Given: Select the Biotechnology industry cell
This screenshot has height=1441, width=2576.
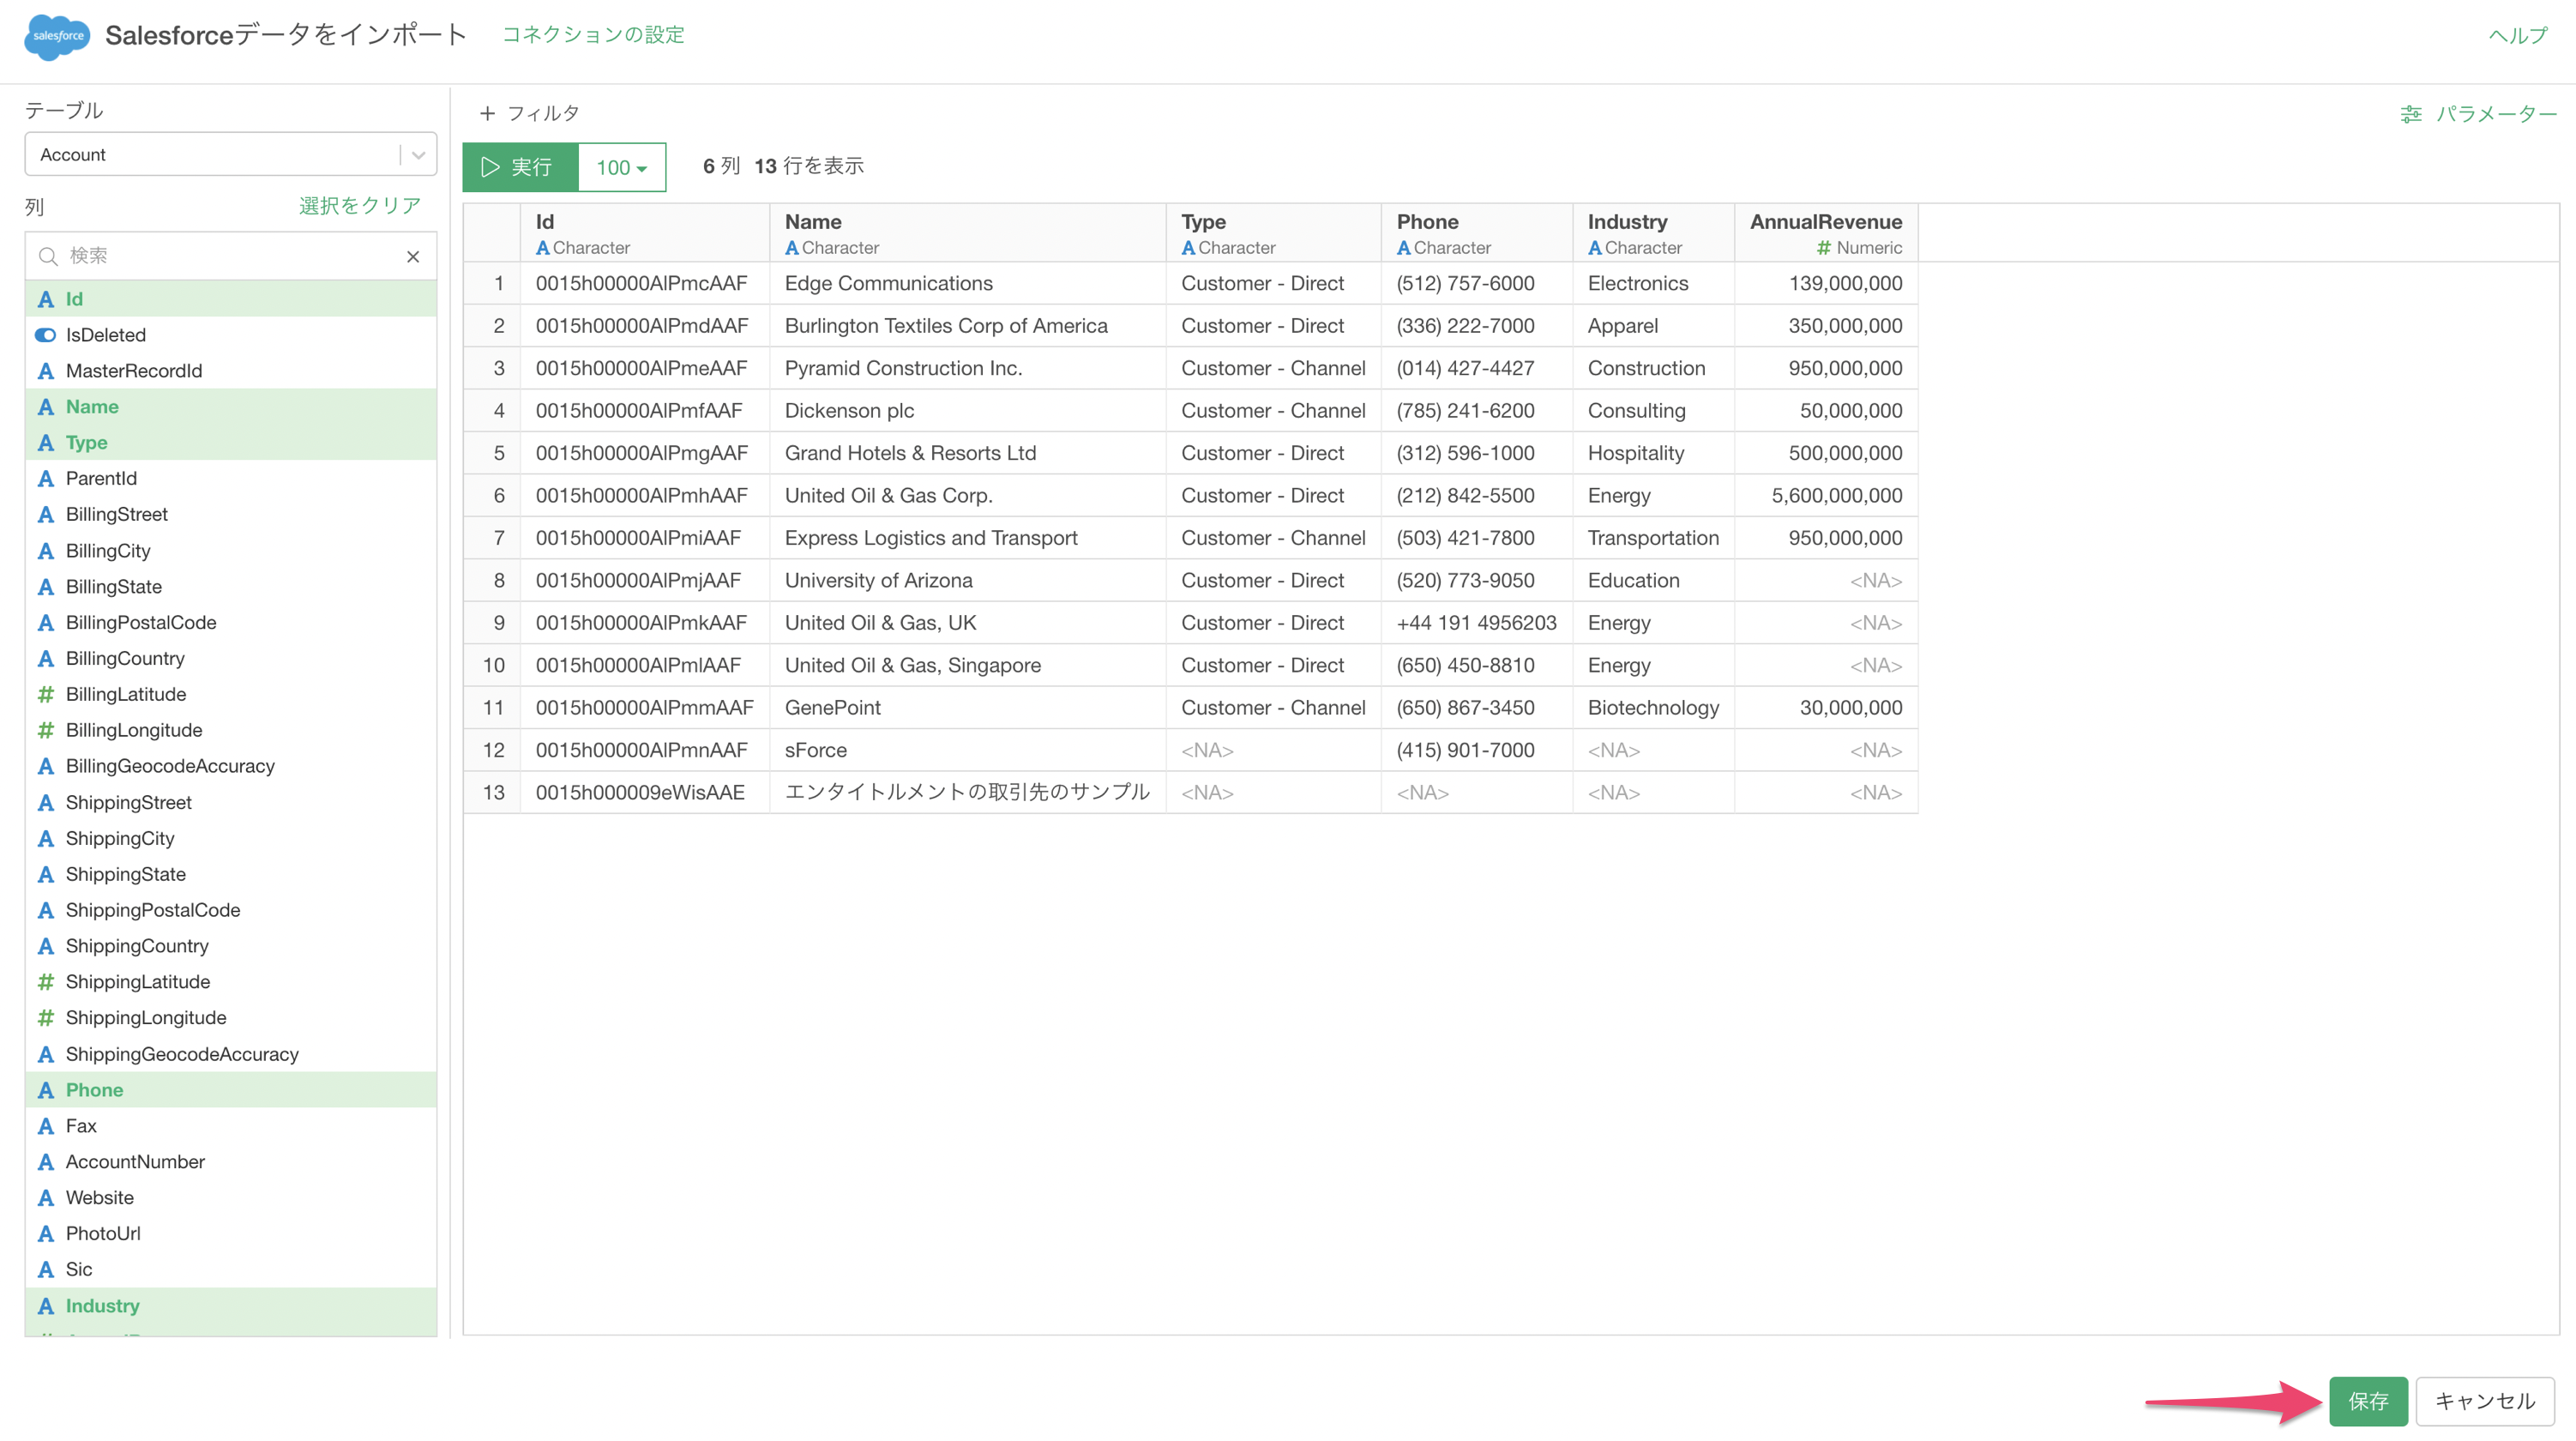Looking at the screenshot, I should [x=1653, y=708].
